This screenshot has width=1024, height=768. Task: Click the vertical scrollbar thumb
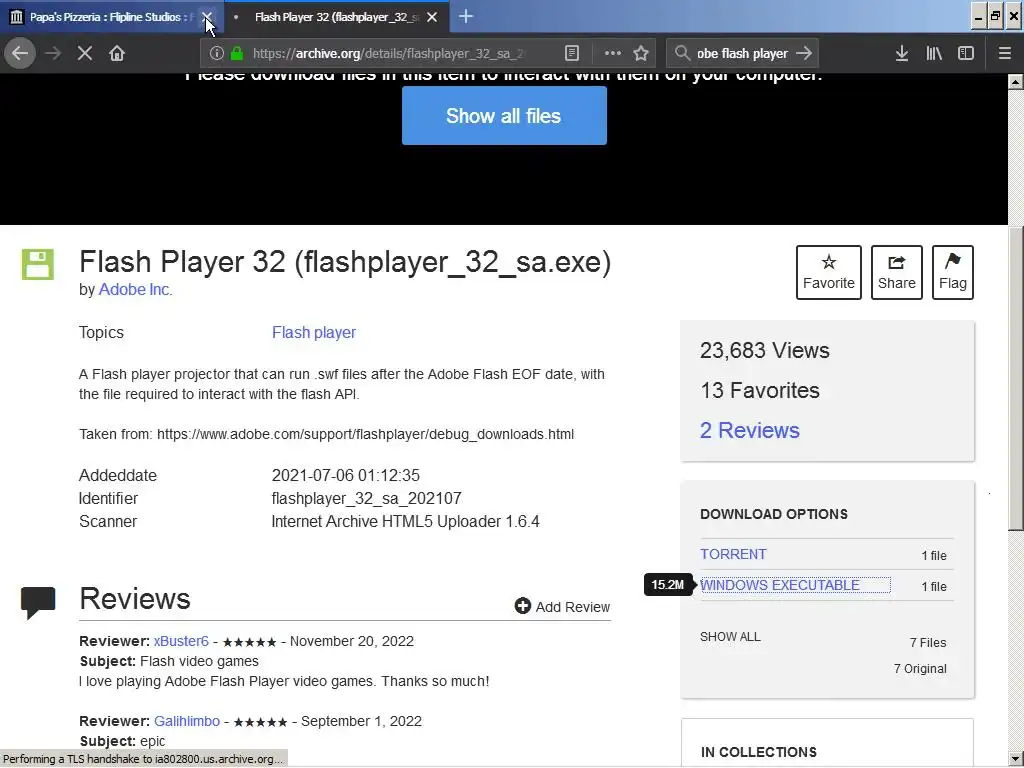pyautogui.click(x=1016, y=379)
